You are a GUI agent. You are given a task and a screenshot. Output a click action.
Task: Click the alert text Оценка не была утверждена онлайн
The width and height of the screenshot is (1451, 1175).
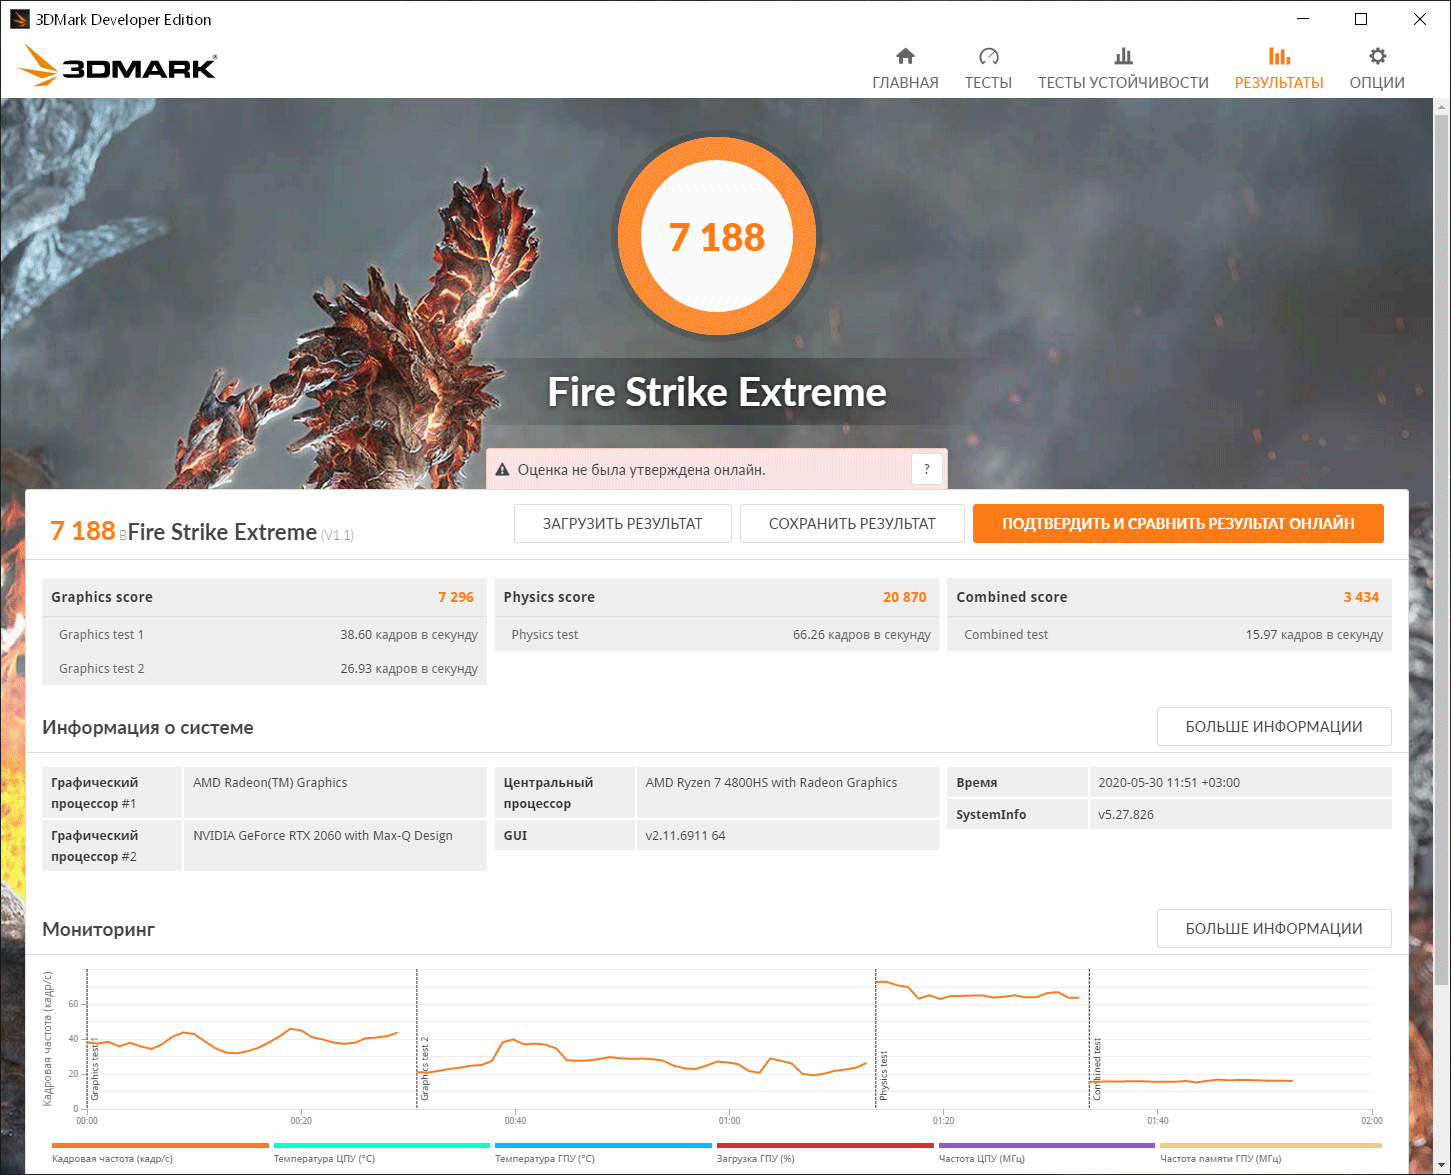click(642, 469)
